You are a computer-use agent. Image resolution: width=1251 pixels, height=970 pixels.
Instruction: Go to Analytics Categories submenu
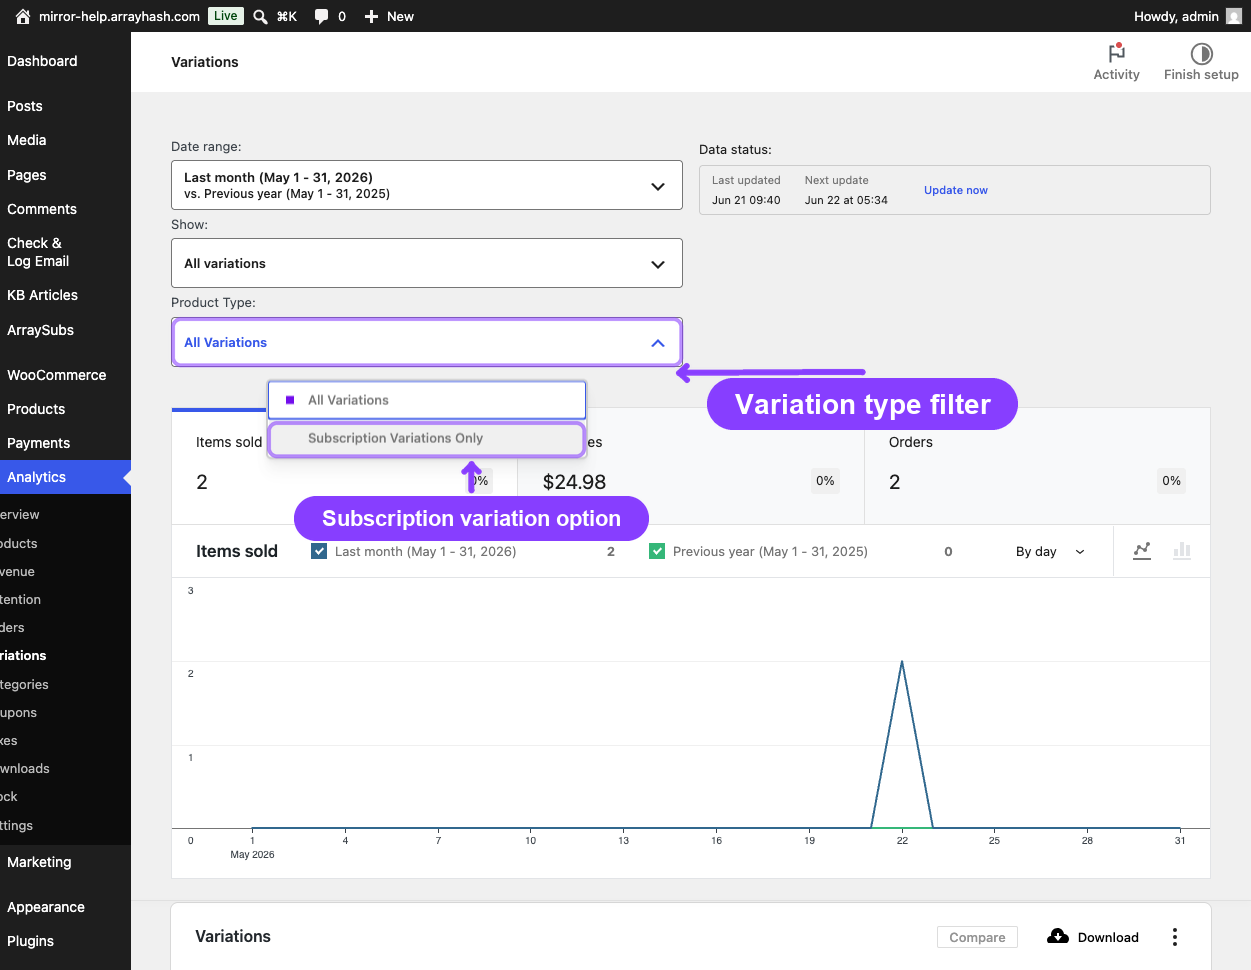[24, 684]
